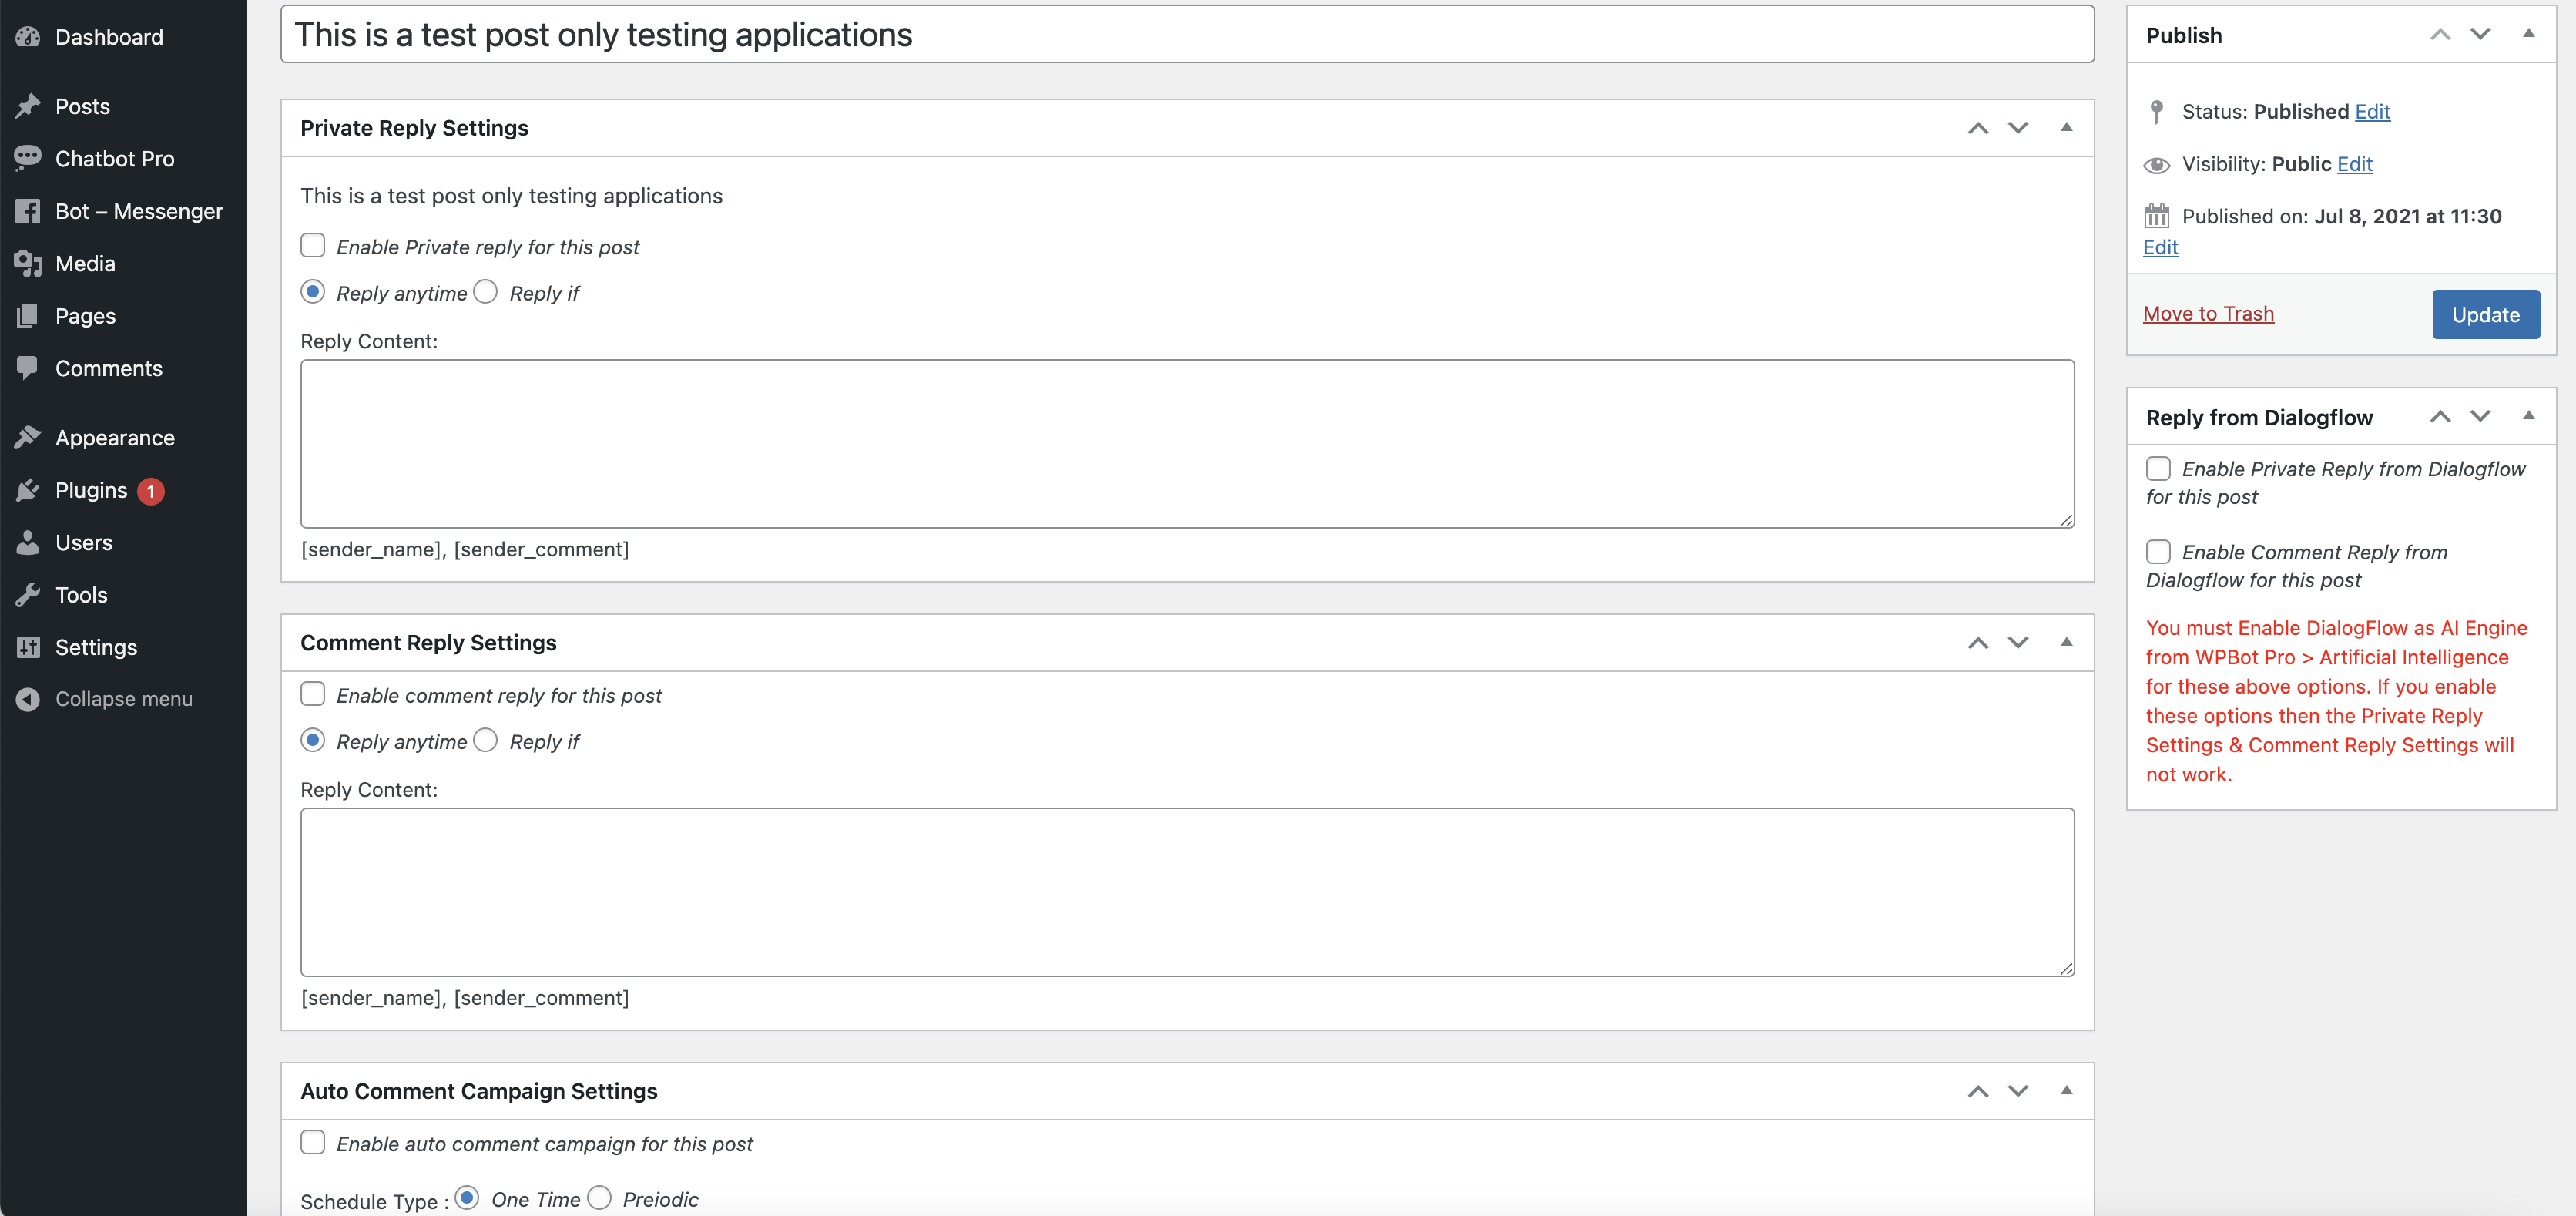Click the Posts pushpin icon

click(x=28, y=106)
